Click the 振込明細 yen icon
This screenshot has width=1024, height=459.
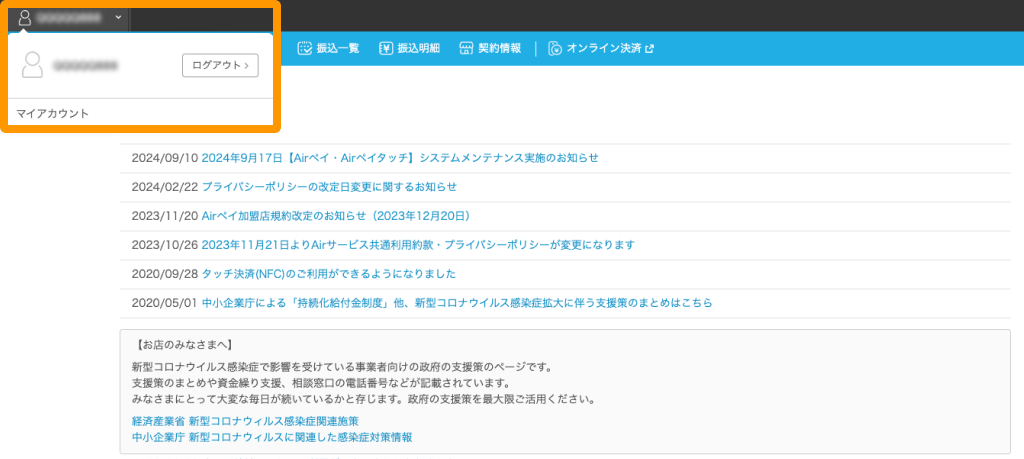(x=385, y=48)
